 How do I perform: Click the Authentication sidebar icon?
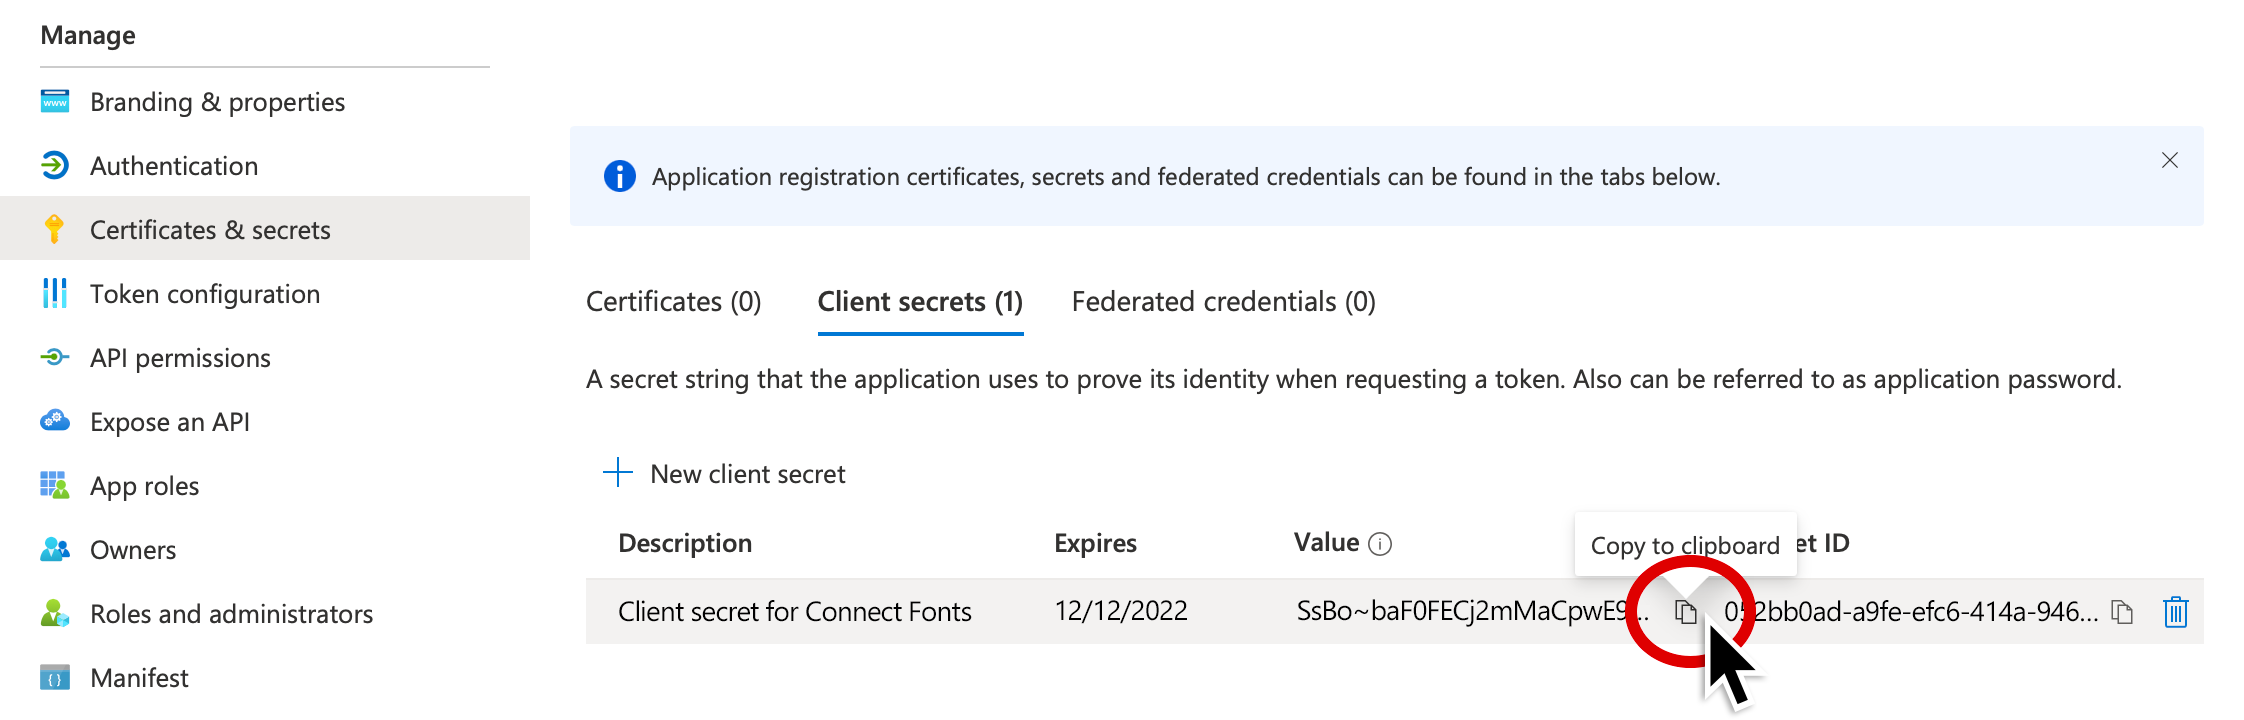pos(55,166)
